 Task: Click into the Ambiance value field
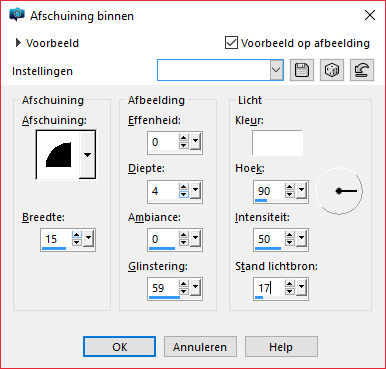click(x=163, y=239)
